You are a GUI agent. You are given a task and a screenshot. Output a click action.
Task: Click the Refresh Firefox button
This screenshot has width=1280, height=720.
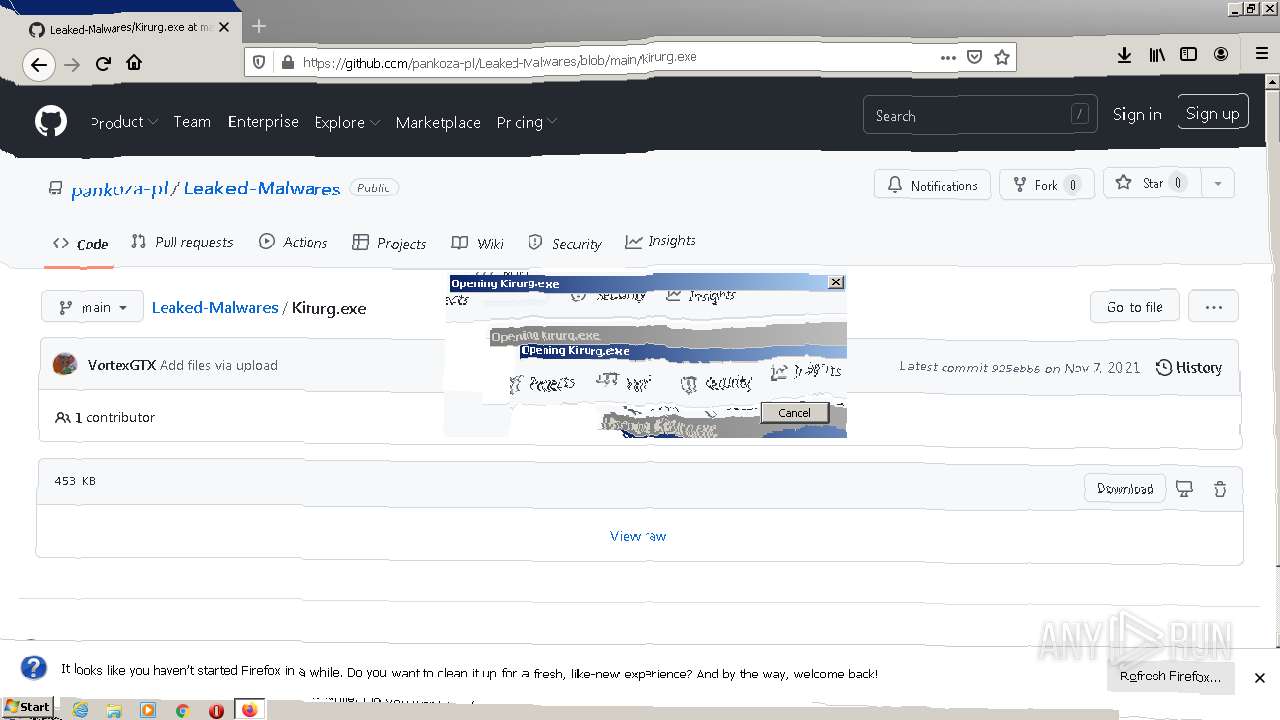pyautogui.click(x=1171, y=677)
